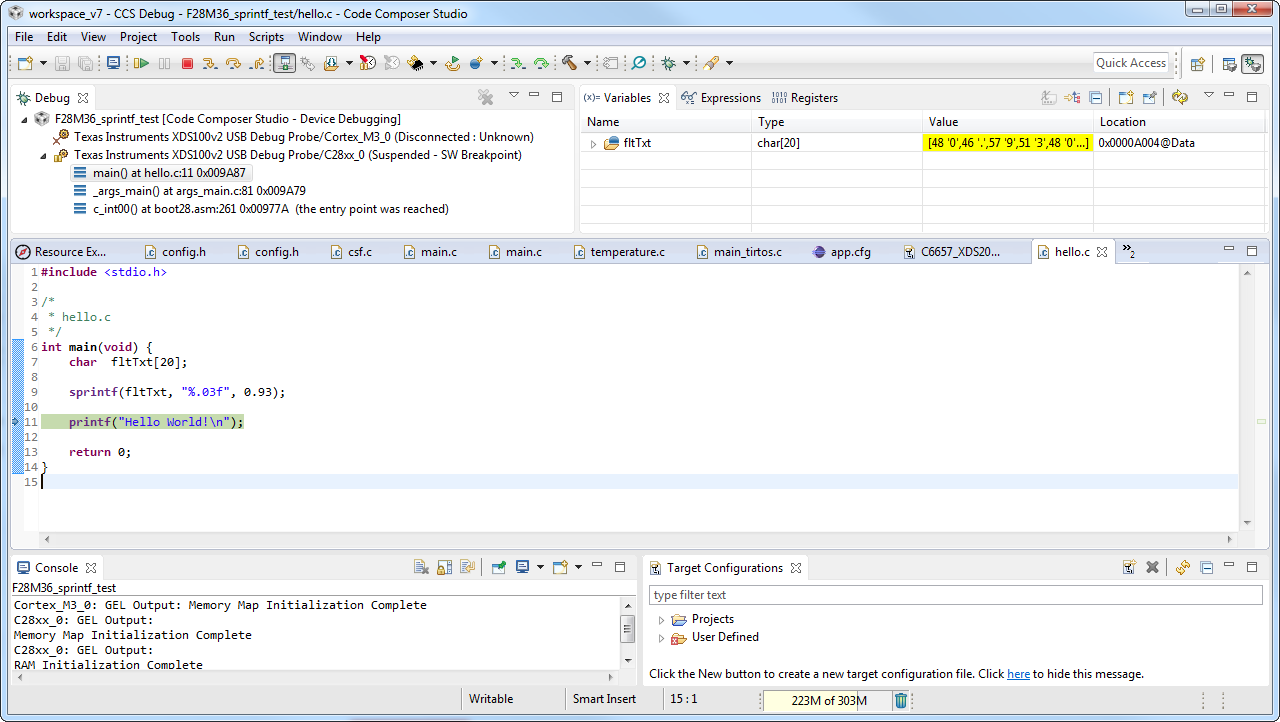Pin the Console view
Image resolution: width=1280 pixels, height=722 pixels.
coord(498,567)
